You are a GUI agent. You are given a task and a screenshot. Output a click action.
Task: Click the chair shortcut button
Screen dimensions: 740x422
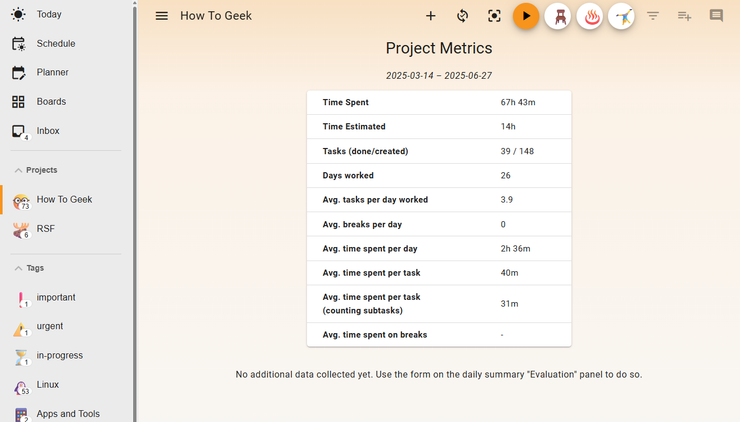(x=558, y=17)
